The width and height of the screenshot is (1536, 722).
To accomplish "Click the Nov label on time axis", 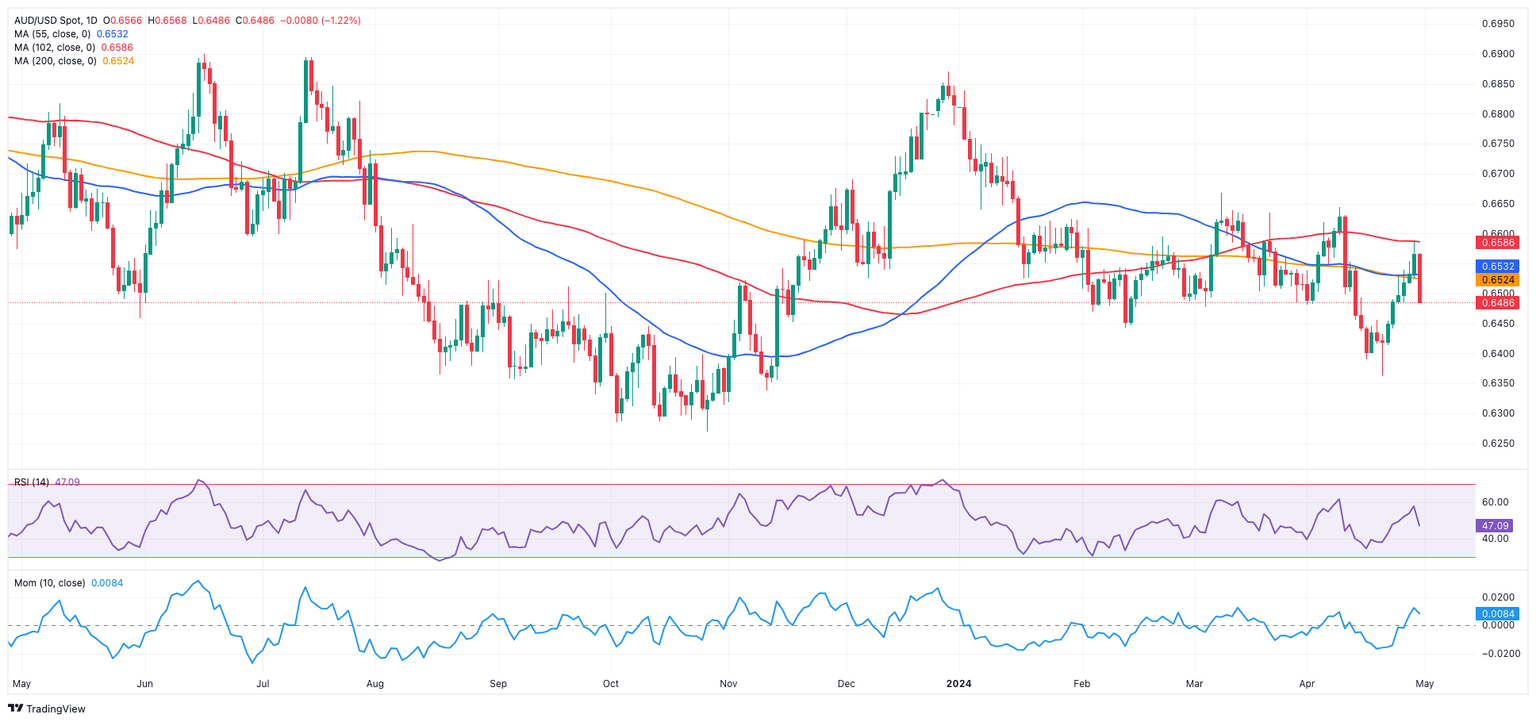I will coord(728,685).
